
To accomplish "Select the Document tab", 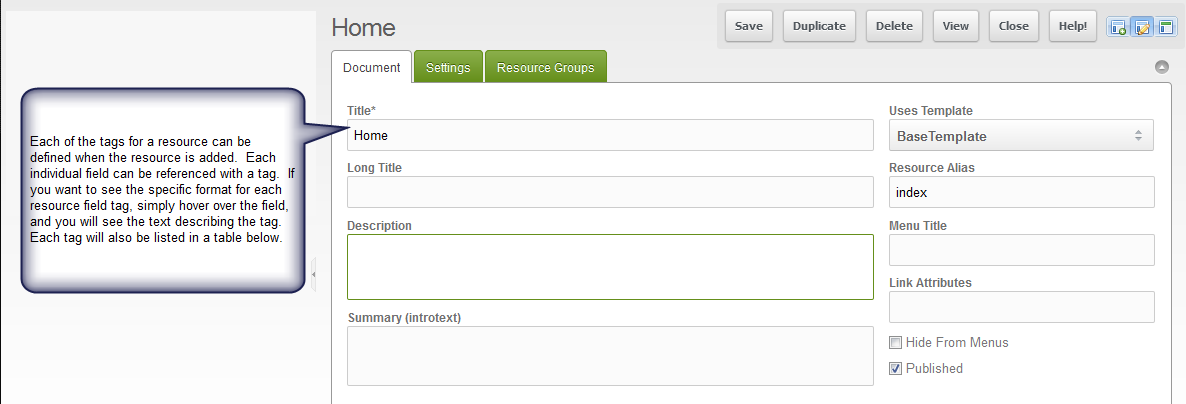I will point(372,68).
